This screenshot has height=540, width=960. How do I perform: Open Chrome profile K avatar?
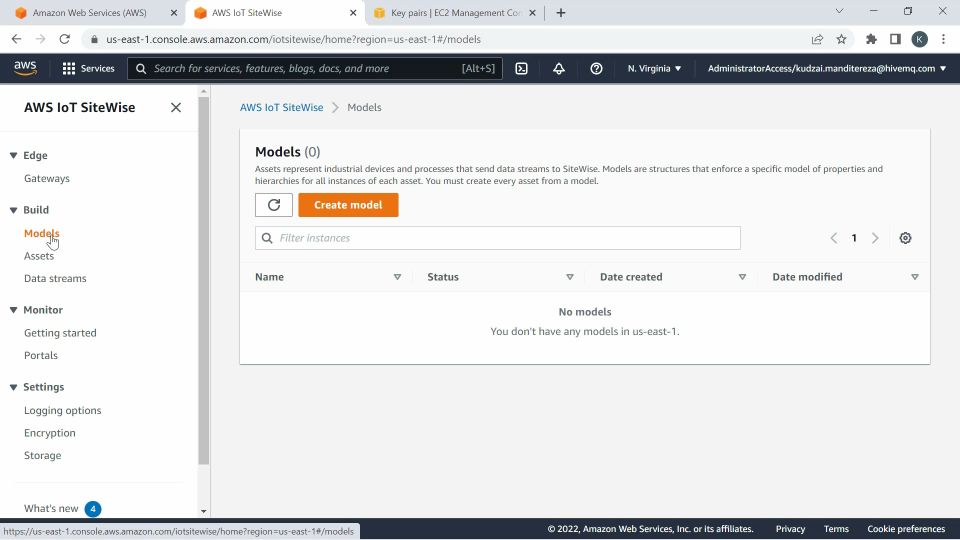[x=919, y=39]
